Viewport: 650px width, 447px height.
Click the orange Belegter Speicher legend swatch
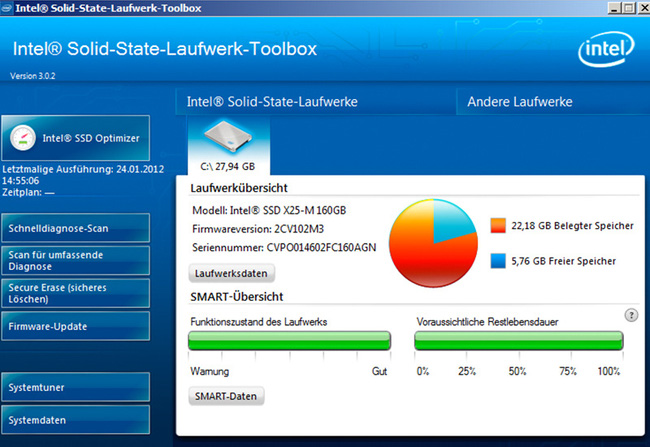[498, 226]
